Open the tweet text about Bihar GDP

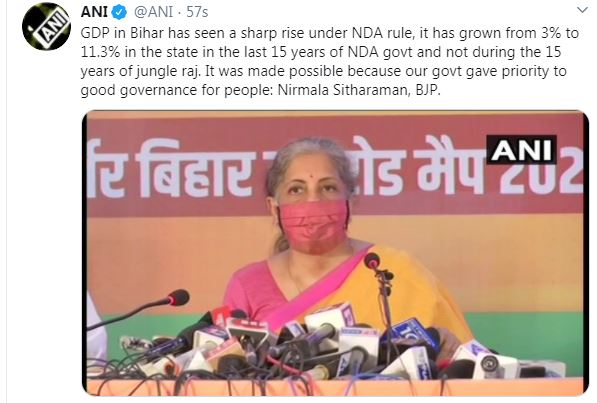click(x=329, y=61)
